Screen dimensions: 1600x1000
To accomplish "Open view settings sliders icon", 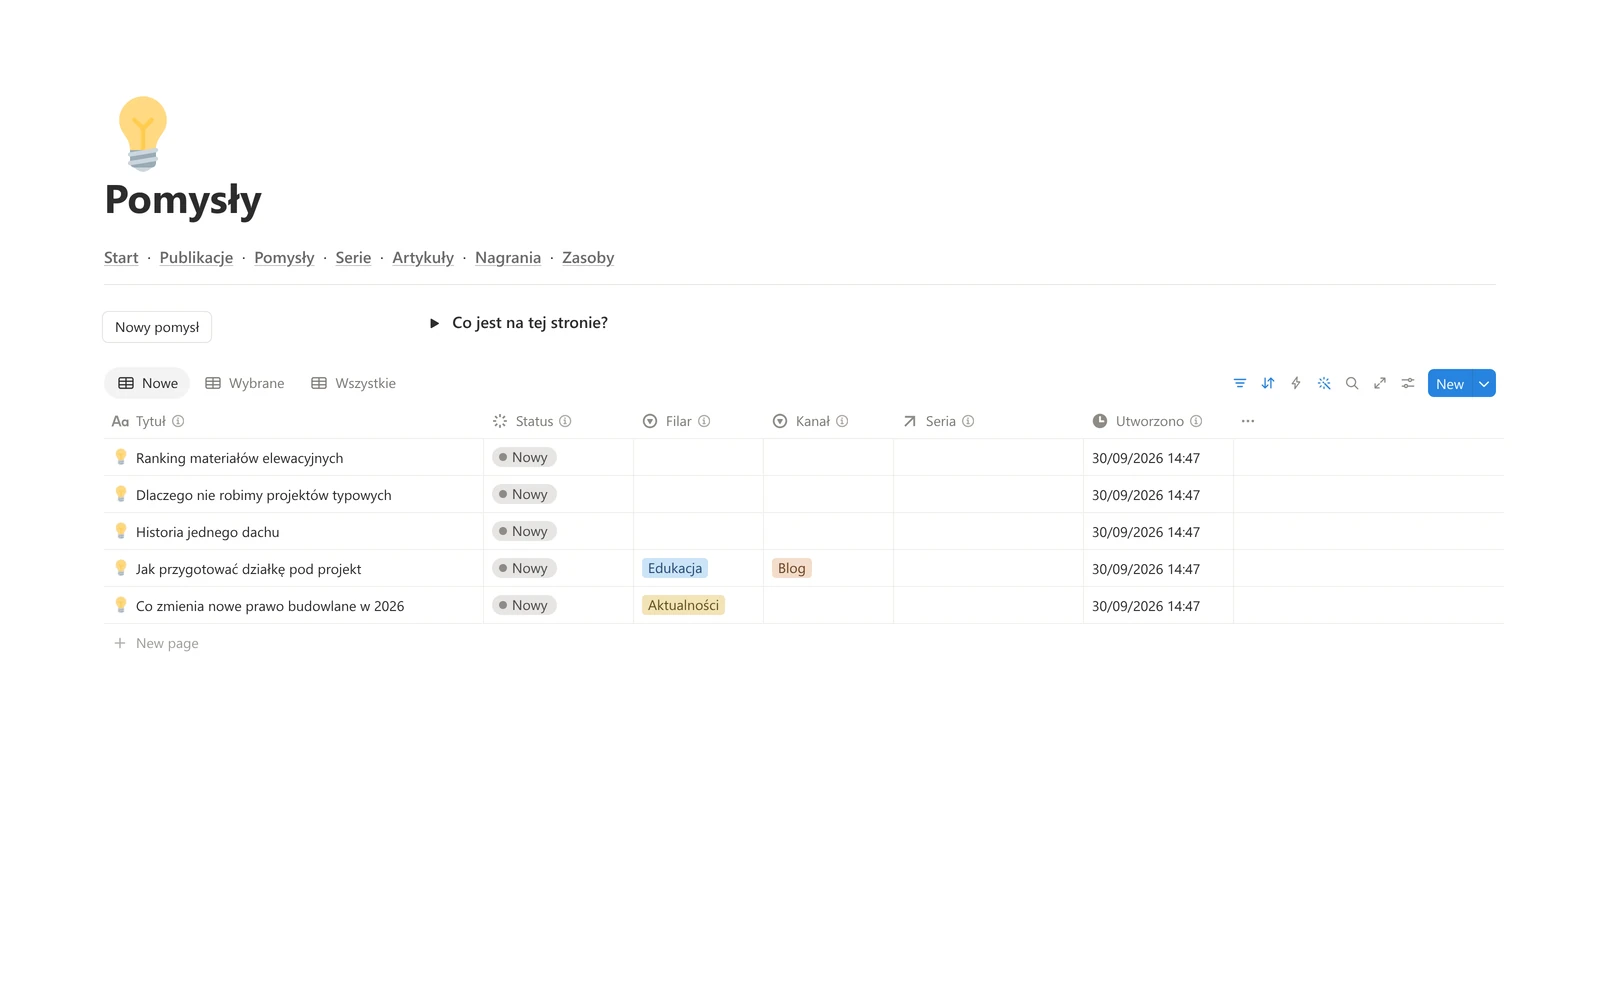I will coord(1408,383).
